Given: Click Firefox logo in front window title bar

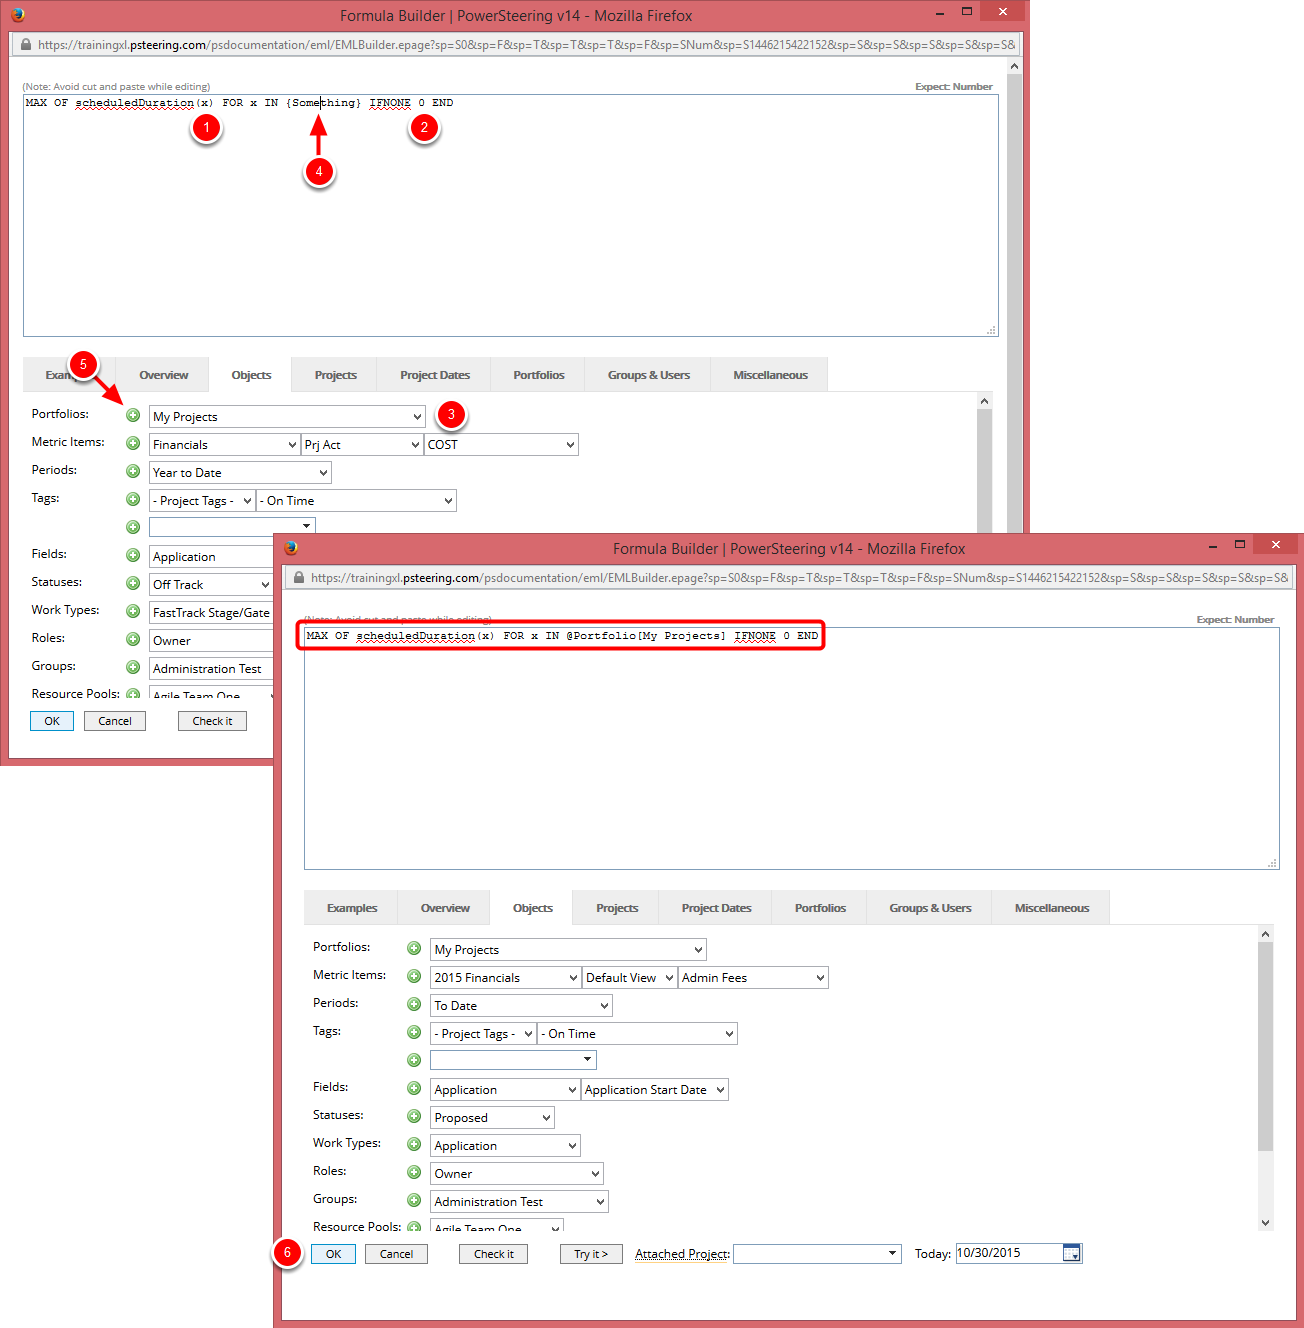Looking at the screenshot, I should tap(291, 548).
